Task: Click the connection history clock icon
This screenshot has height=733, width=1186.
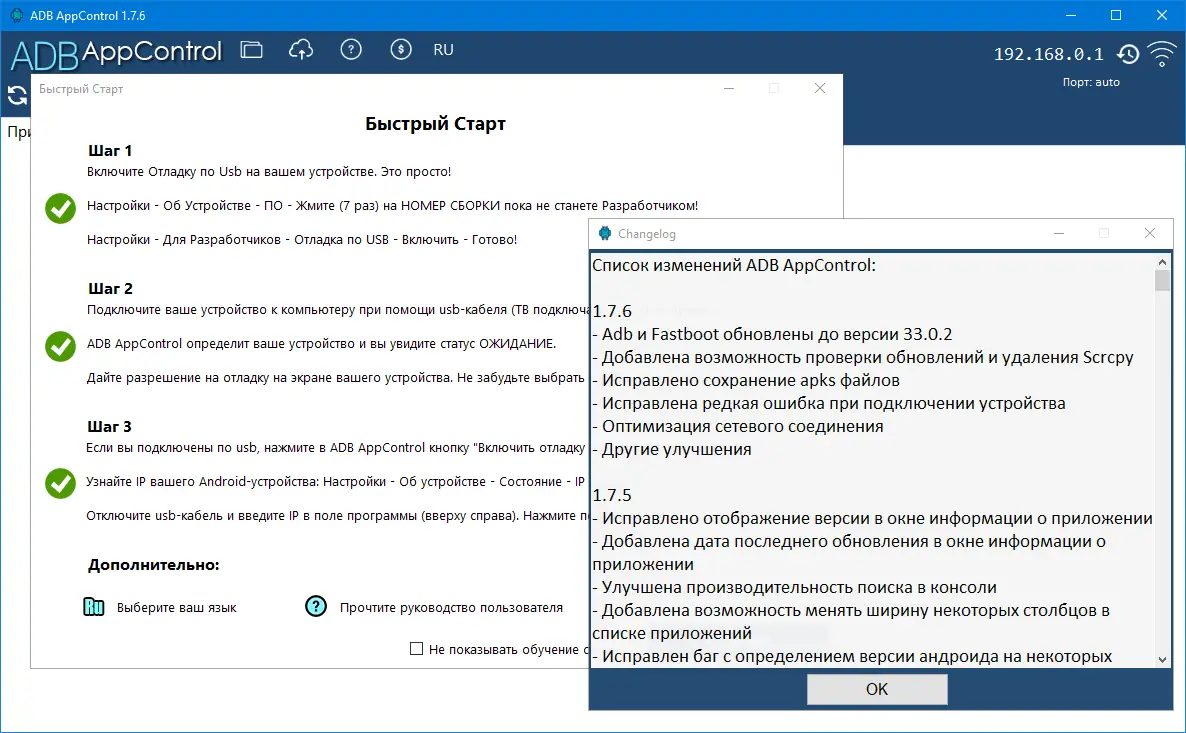Action: [1128, 54]
